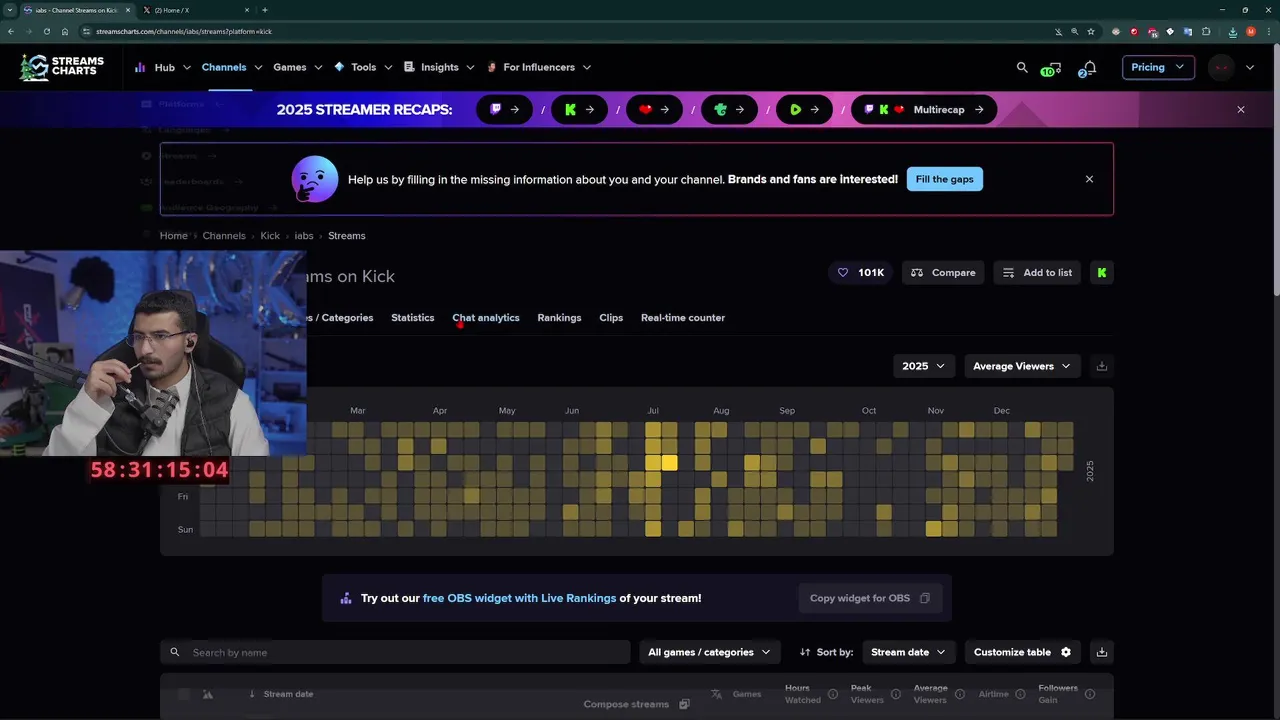Open the YouTube streamer recap
The image size is (1280, 720).
[655, 110]
